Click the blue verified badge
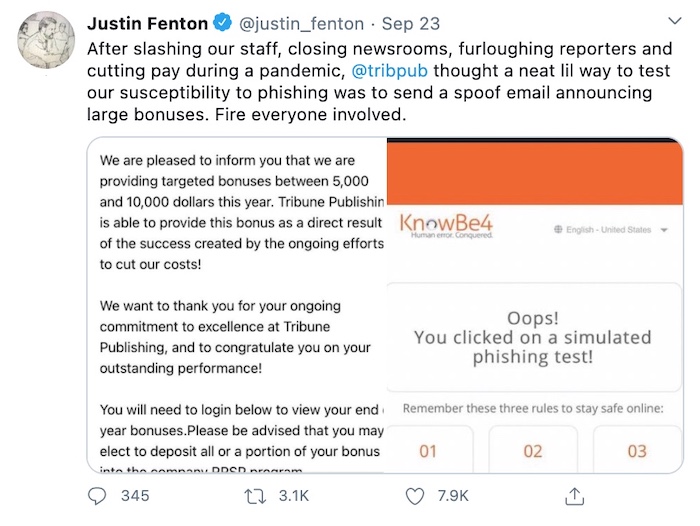The height and width of the screenshot is (526, 700). tap(222, 23)
